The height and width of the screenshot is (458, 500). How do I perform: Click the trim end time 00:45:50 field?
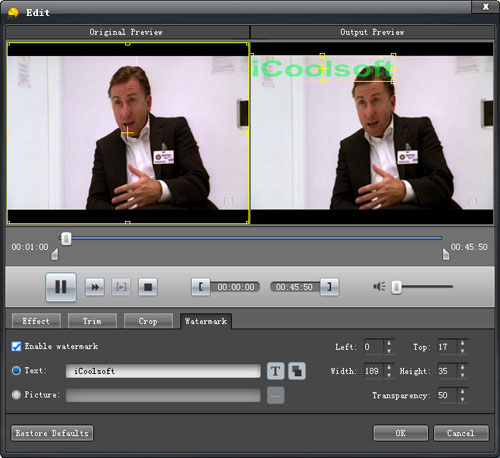tap(295, 287)
